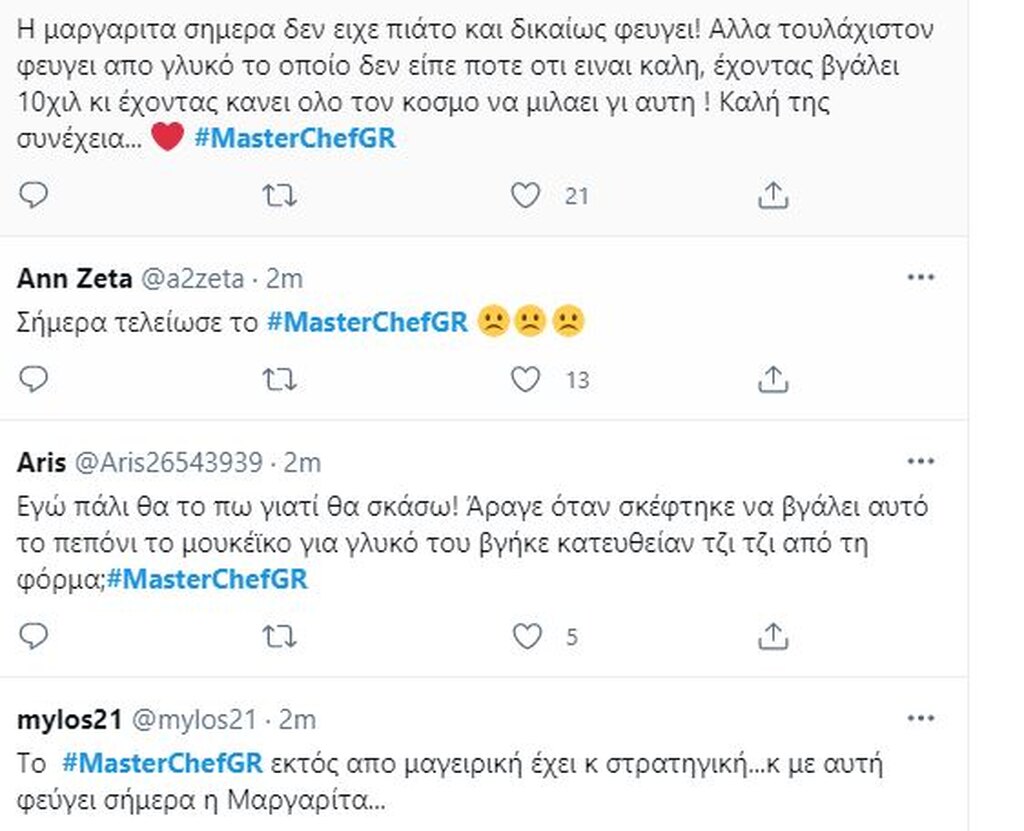The image size is (1024, 831).
Task: Open the @Aris26543939 handle
Action: (168, 463)
